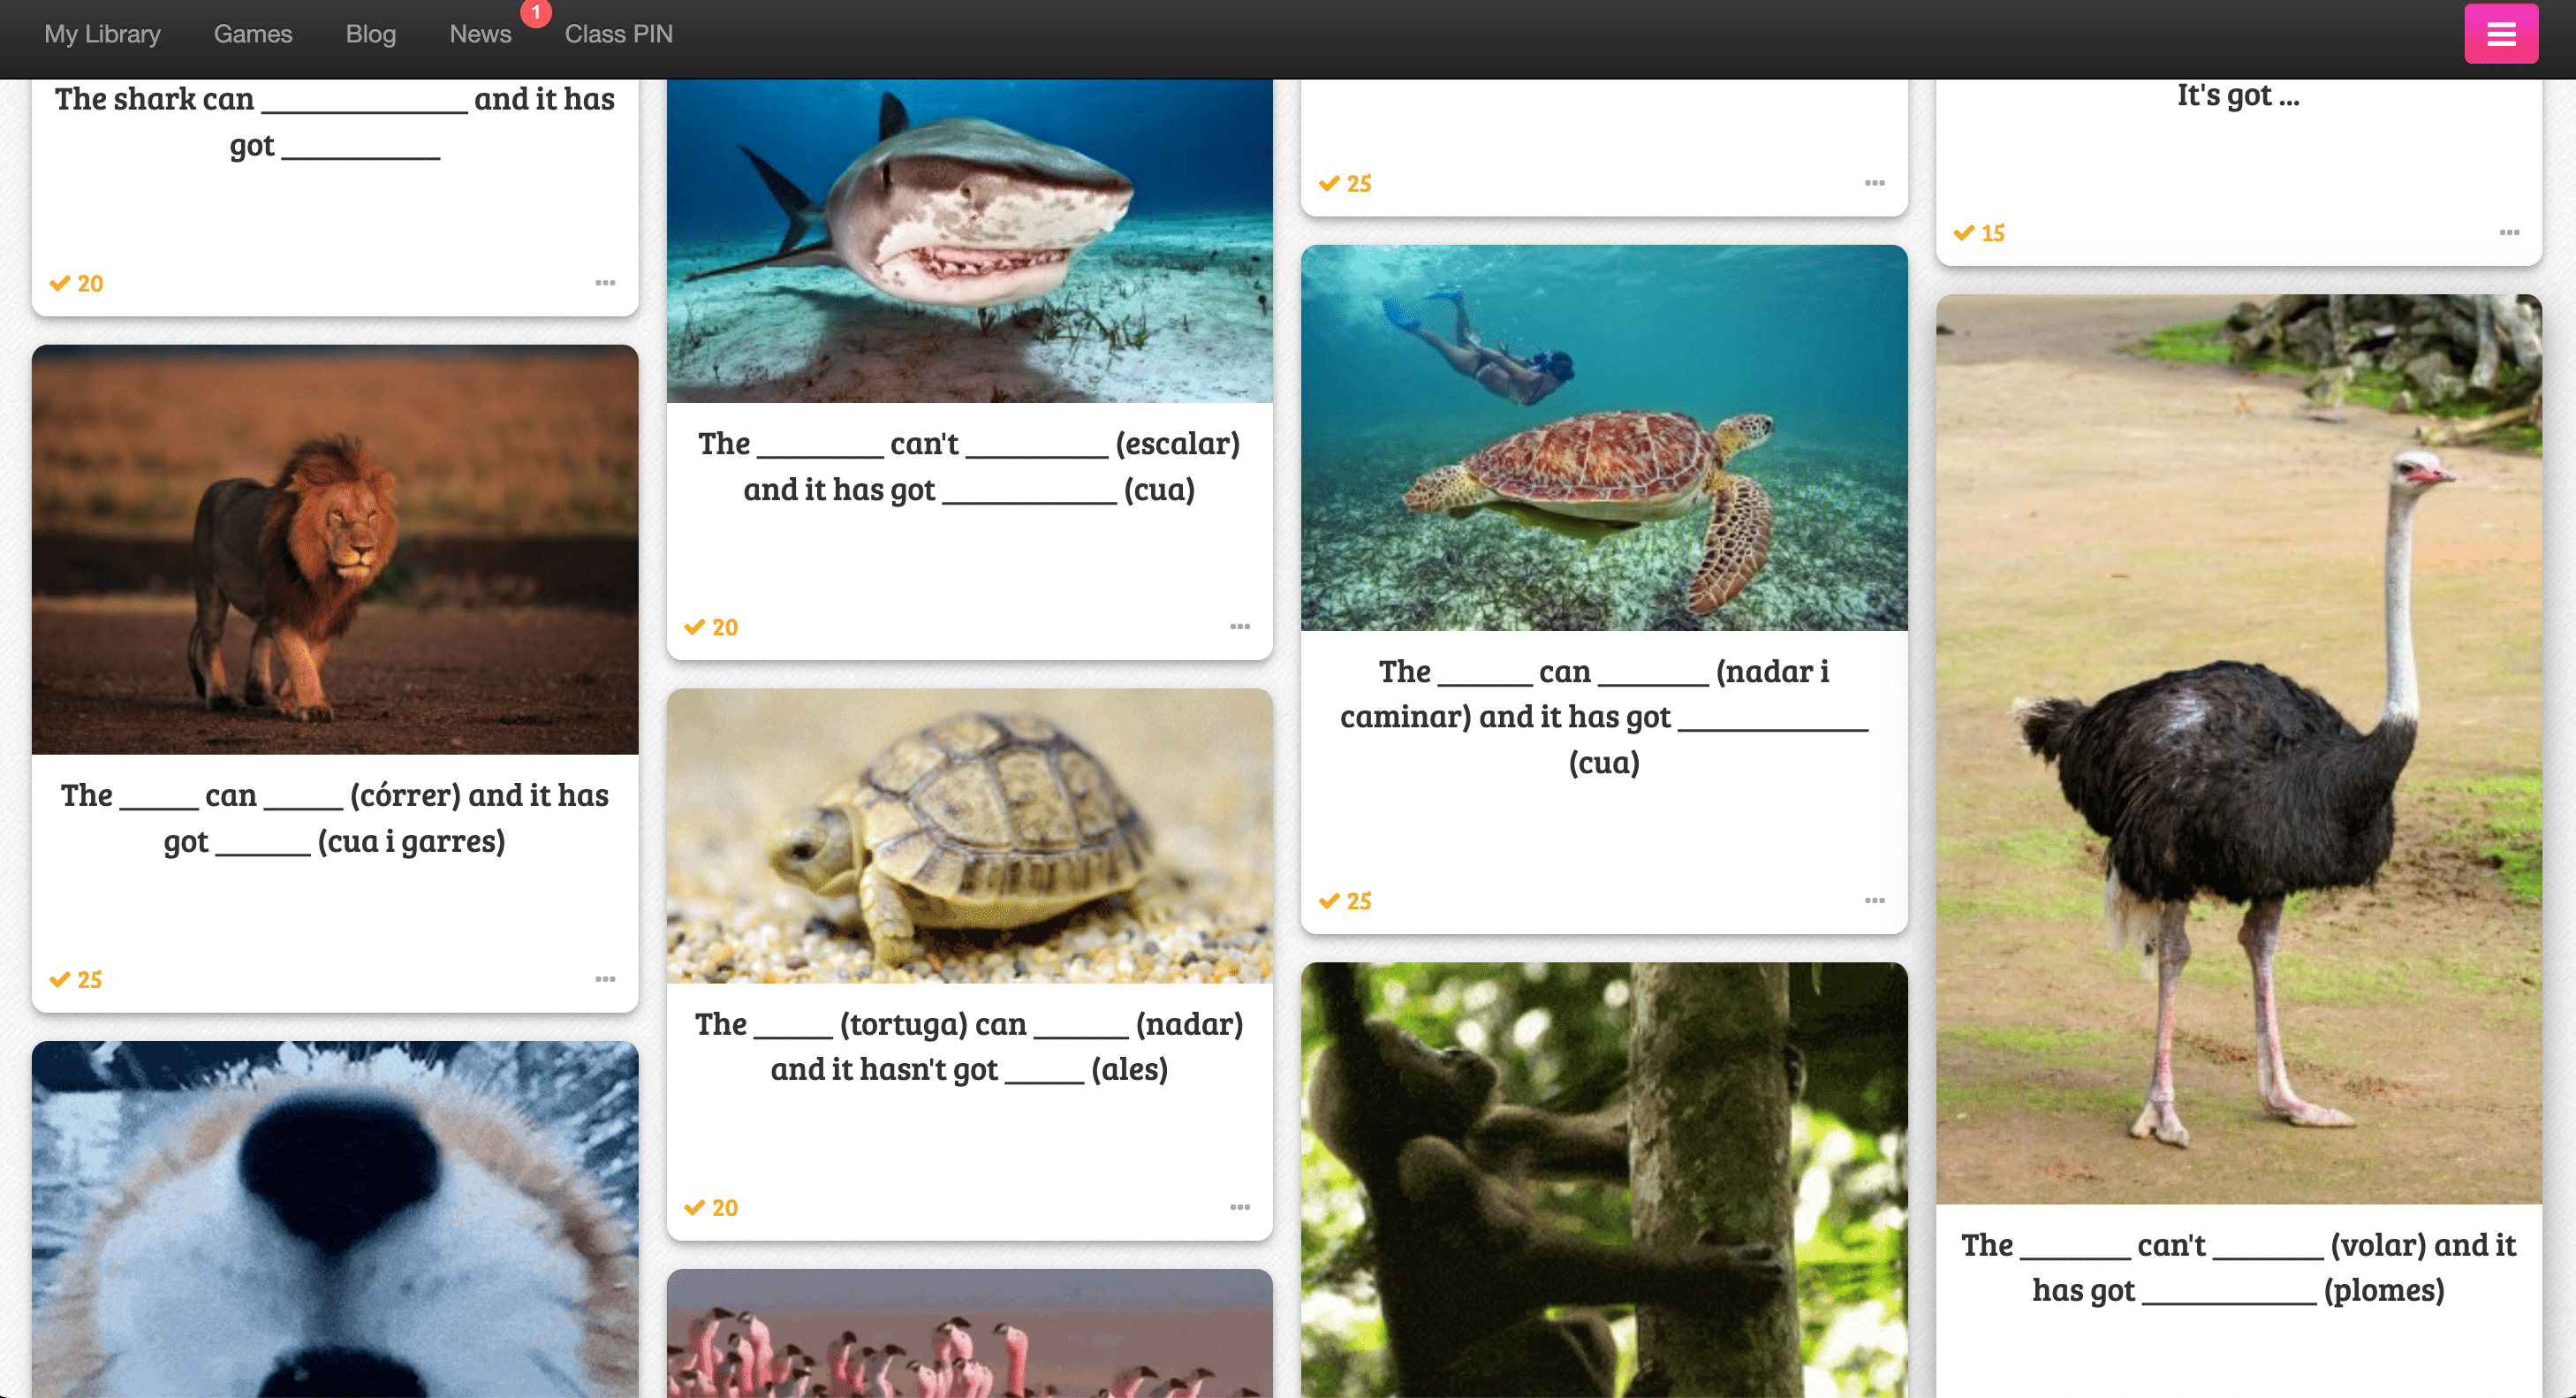Select the tortoise question text with '(tortuga)'
The image size is (2576, 1398).
pos(970,1046)
